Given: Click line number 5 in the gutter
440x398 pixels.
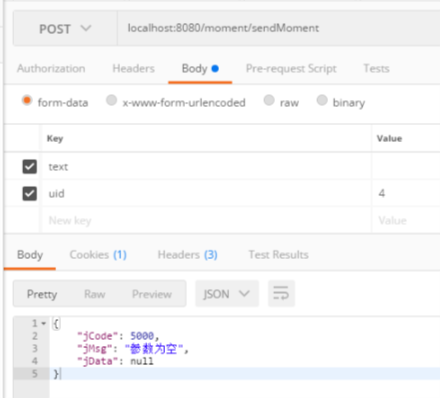Looking at the screenshot, I should click(35, 374).
